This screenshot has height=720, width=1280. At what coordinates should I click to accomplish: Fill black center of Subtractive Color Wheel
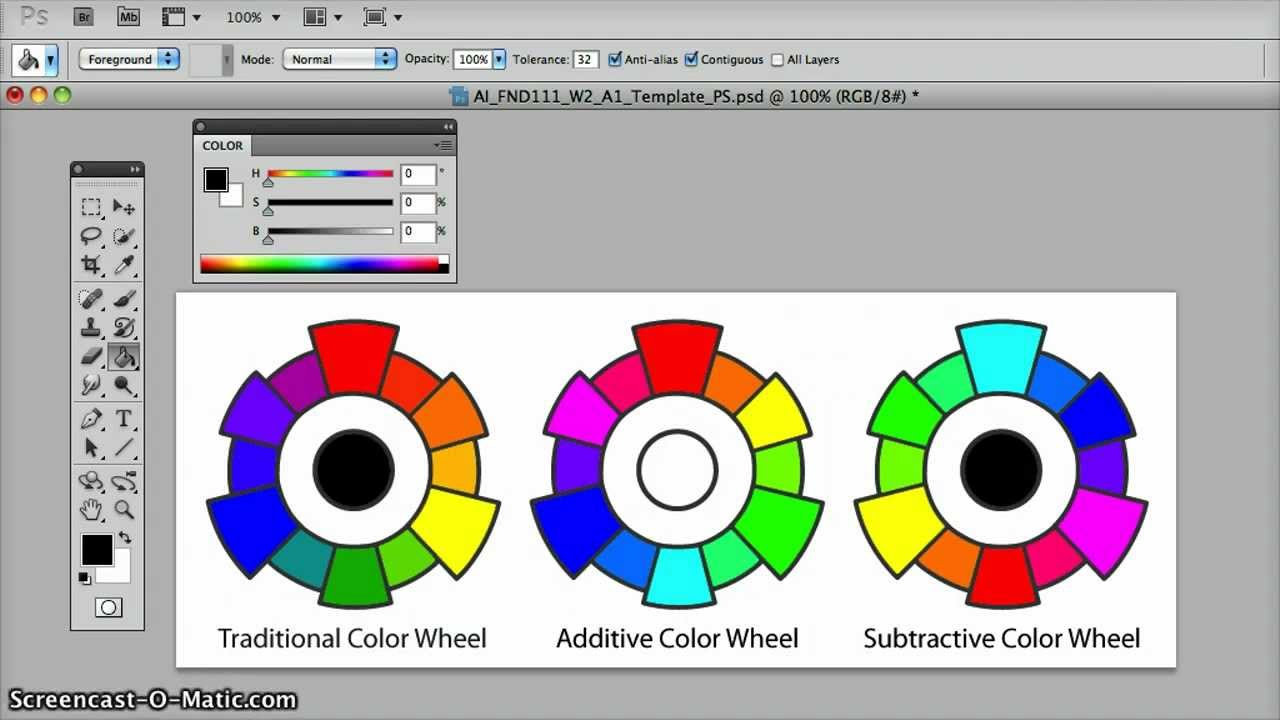(1001, 470)
